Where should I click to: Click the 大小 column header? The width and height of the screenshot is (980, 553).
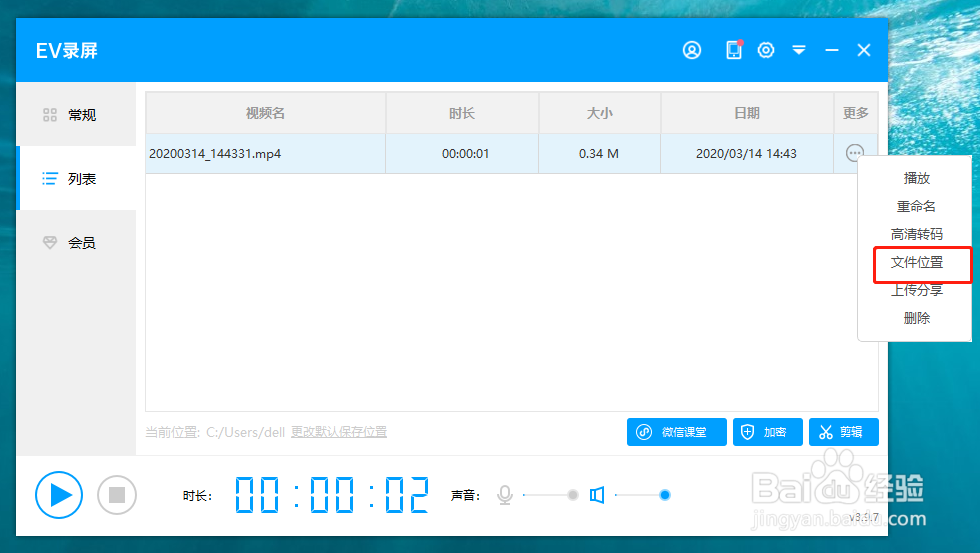point(599,113)
